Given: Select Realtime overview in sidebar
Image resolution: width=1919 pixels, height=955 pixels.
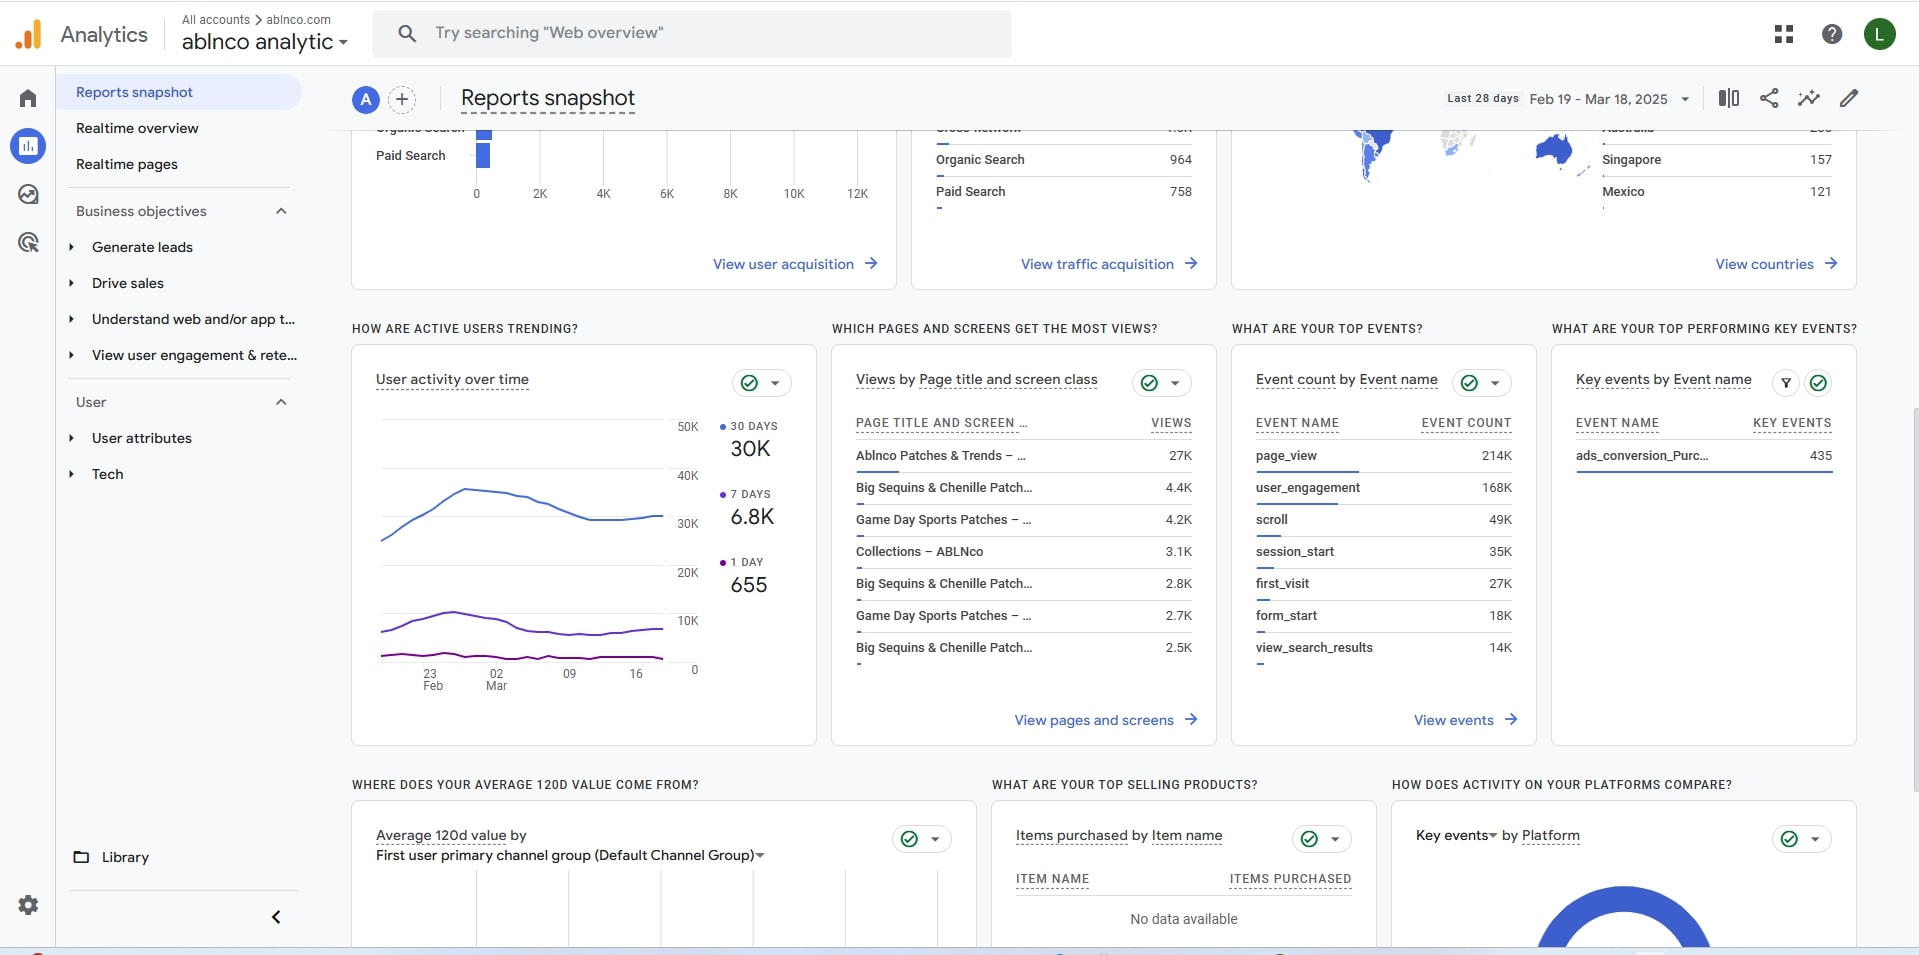Looking at the screenshot, I should [137, 128].
